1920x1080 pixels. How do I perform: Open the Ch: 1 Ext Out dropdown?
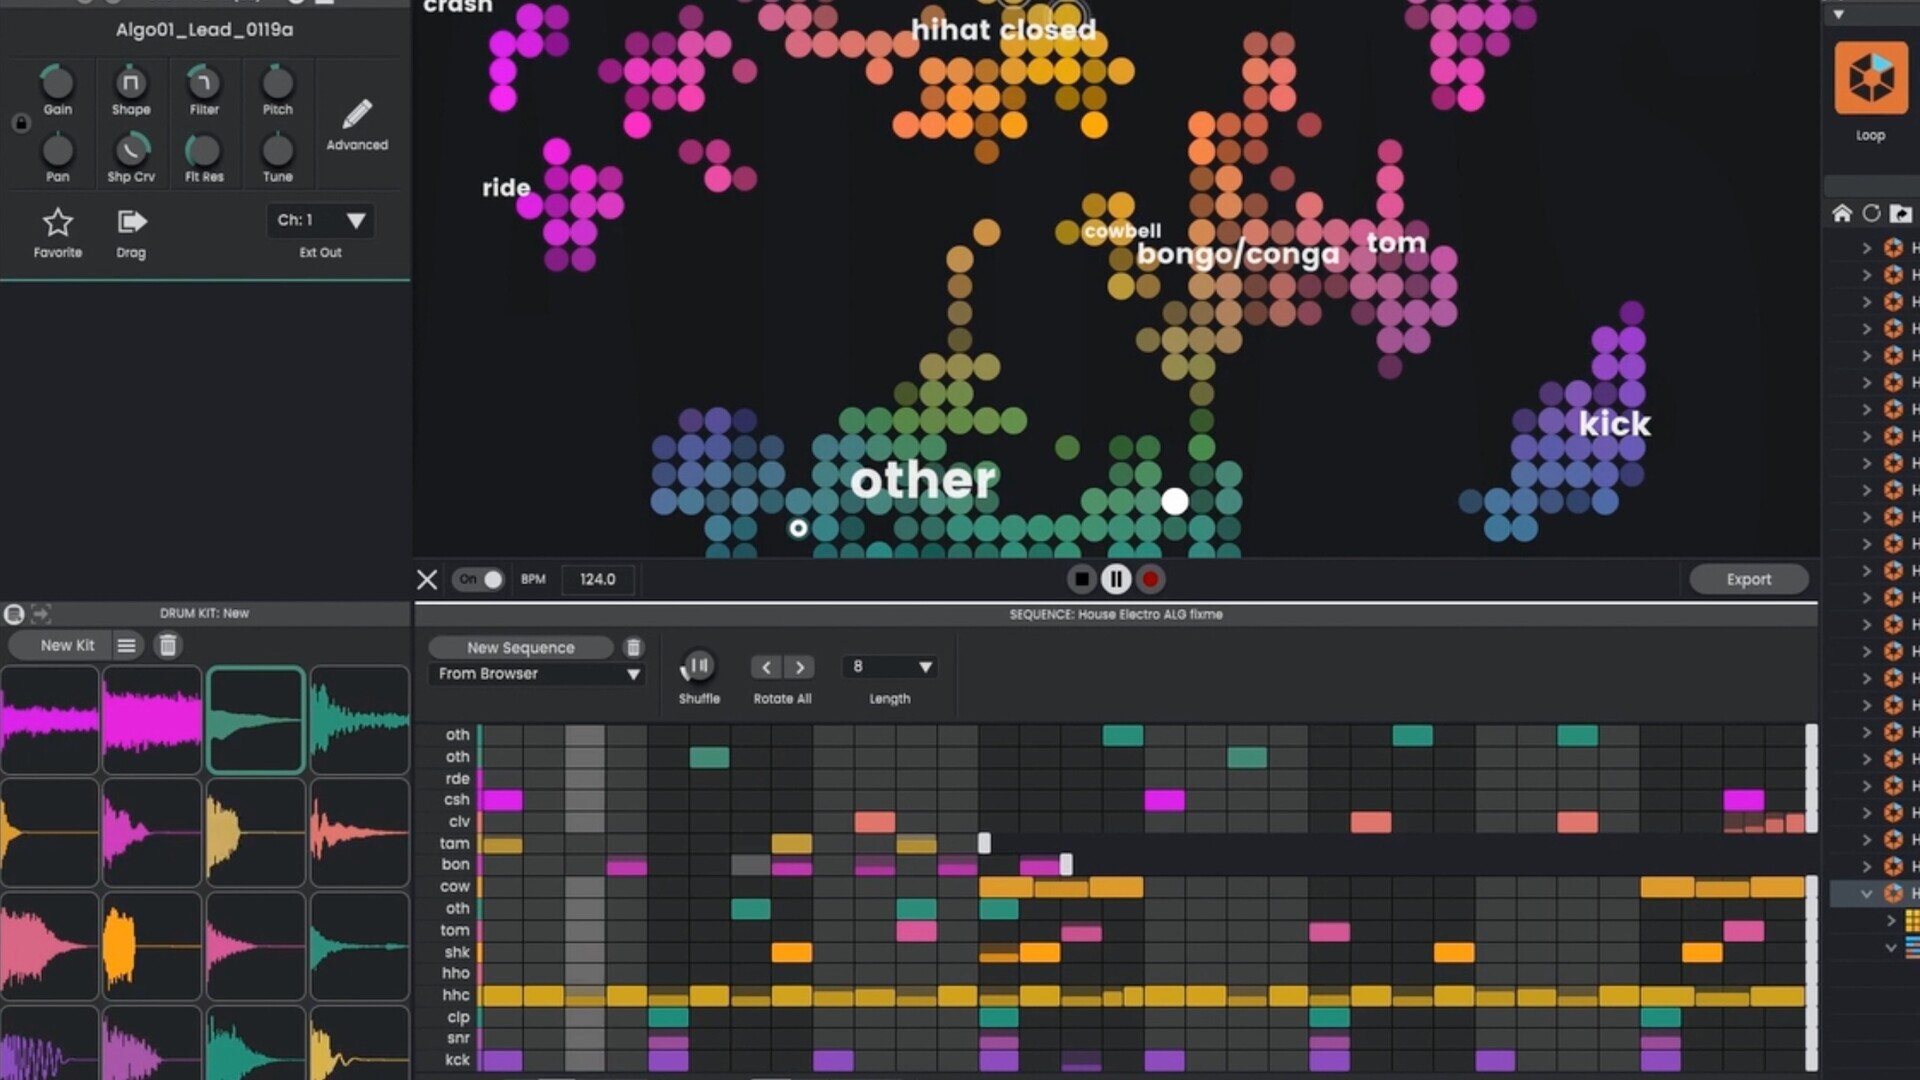pyautogui.click(x=320, y=220)
